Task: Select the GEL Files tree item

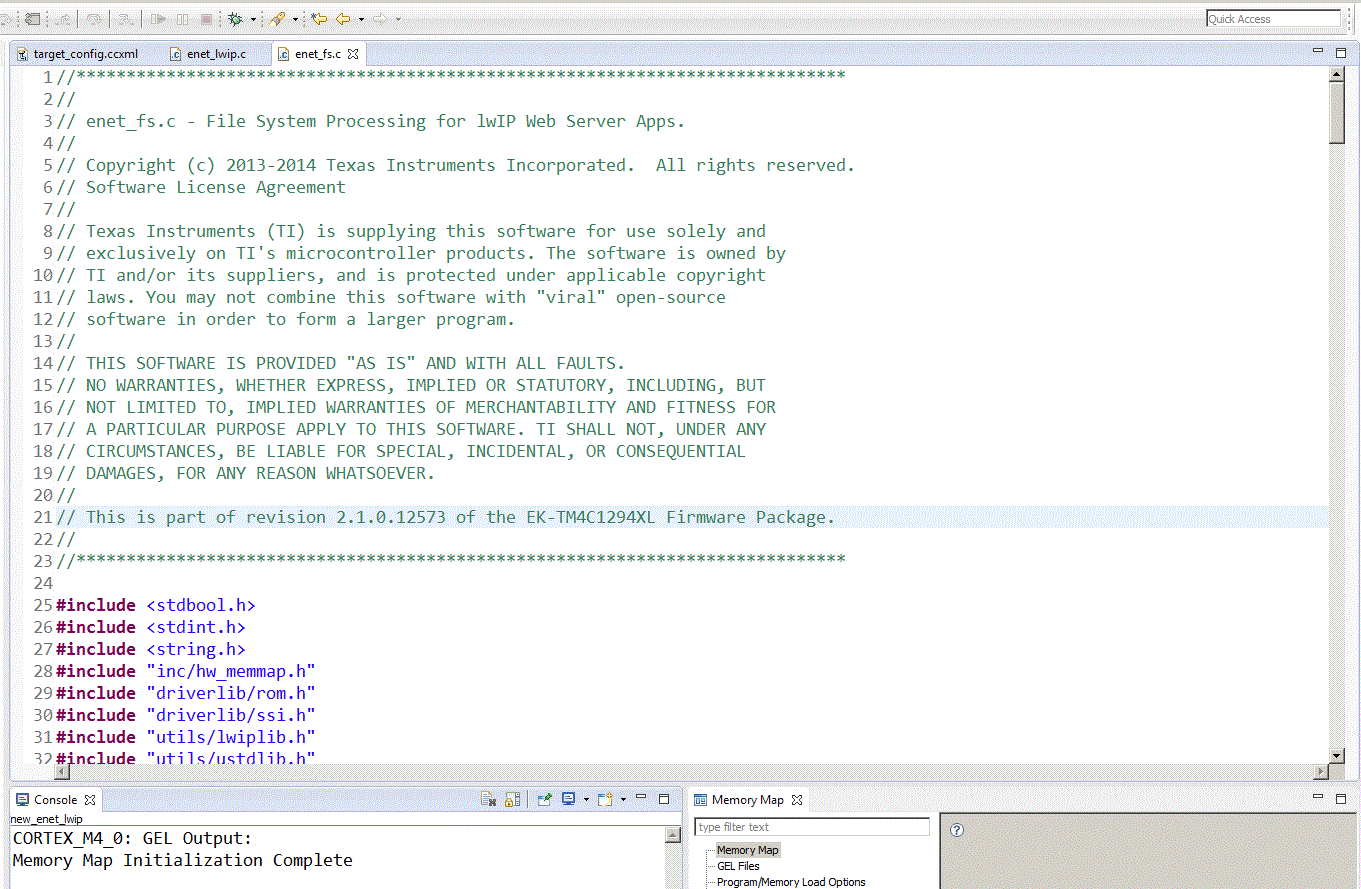Action: point(738,866)
